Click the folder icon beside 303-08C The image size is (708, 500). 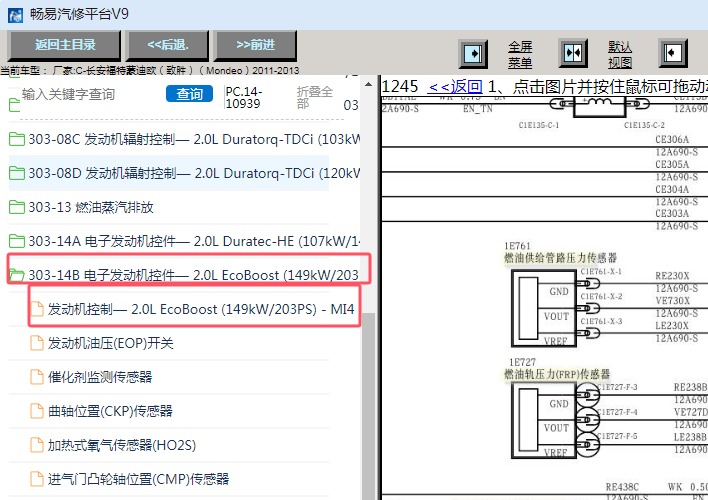coord(17,139)
